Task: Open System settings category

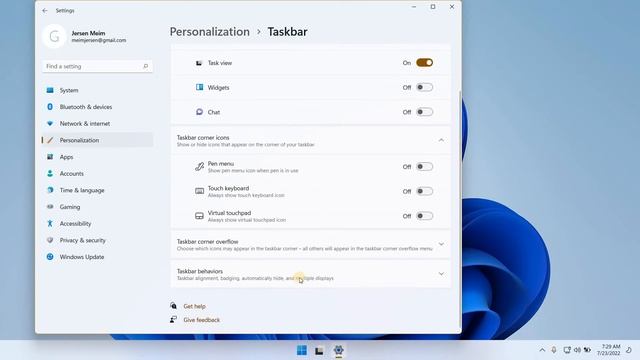Action: (x=98, y=90)
